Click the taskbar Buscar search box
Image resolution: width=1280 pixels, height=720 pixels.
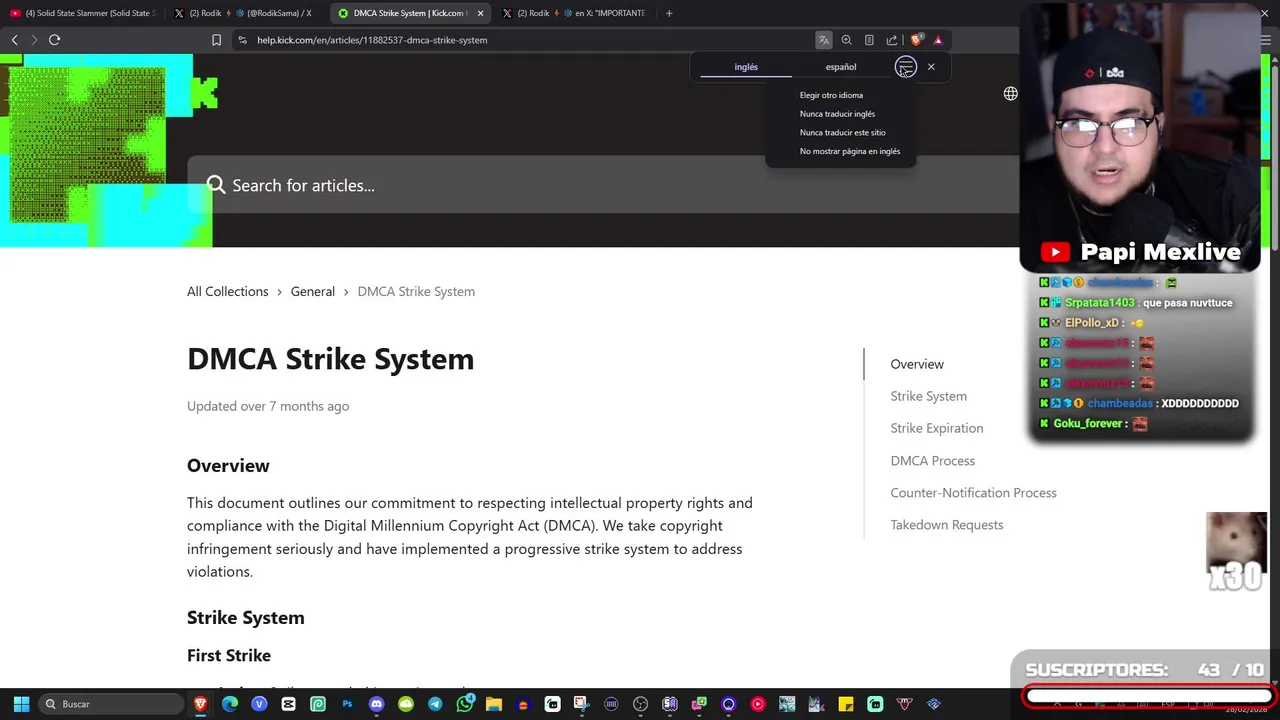[x=112, y=704]
